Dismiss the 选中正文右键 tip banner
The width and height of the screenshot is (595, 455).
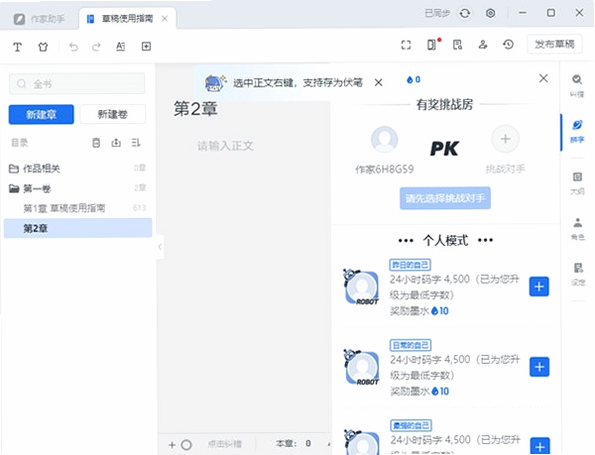pos(378,82)
